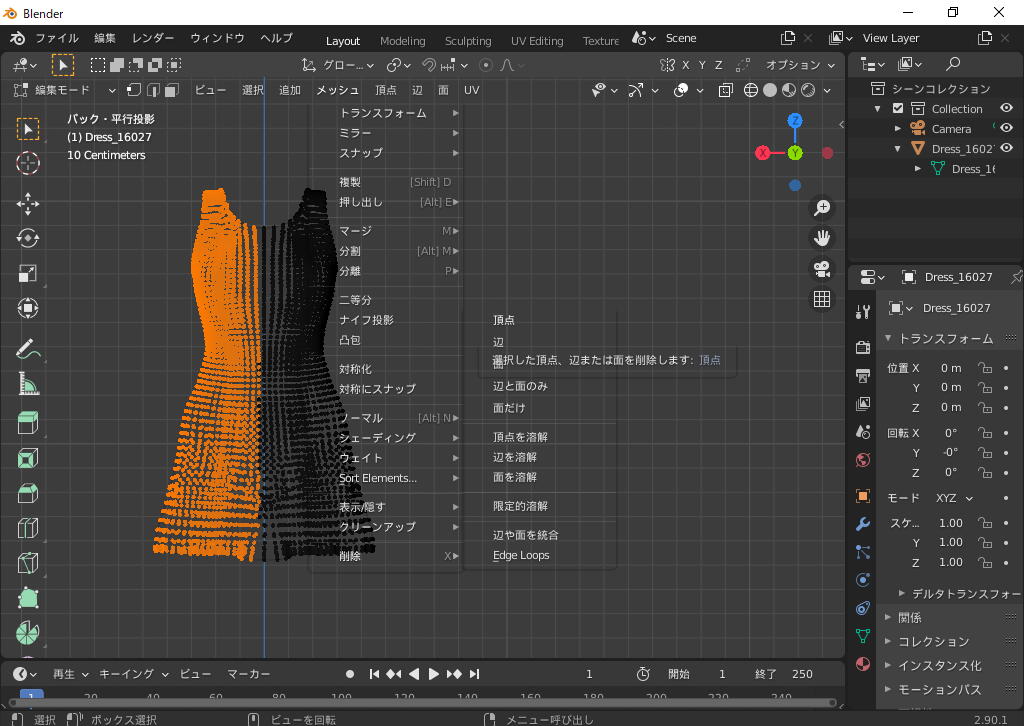The height and width of the screenshot is (726, 1024).
Task: Choose 頂点を溶解 from the delete menu
Action: (520, 436)
